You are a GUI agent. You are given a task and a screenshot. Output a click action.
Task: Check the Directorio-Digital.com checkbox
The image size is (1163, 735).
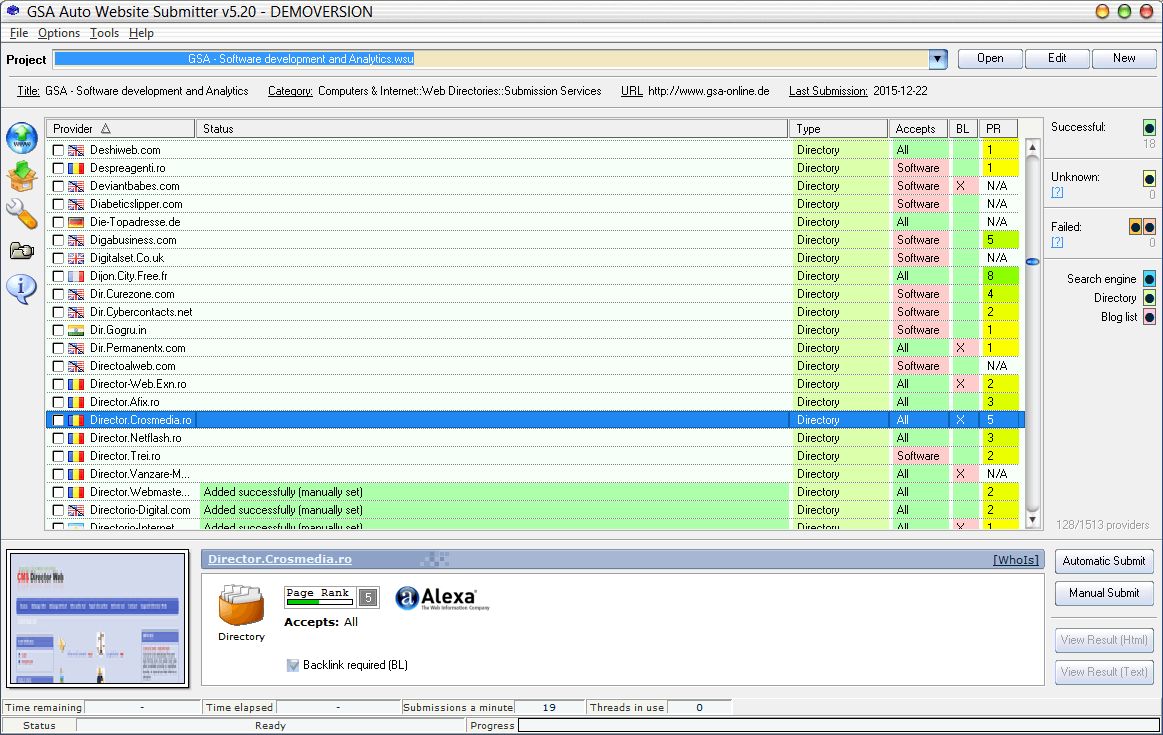pos(58,510)
